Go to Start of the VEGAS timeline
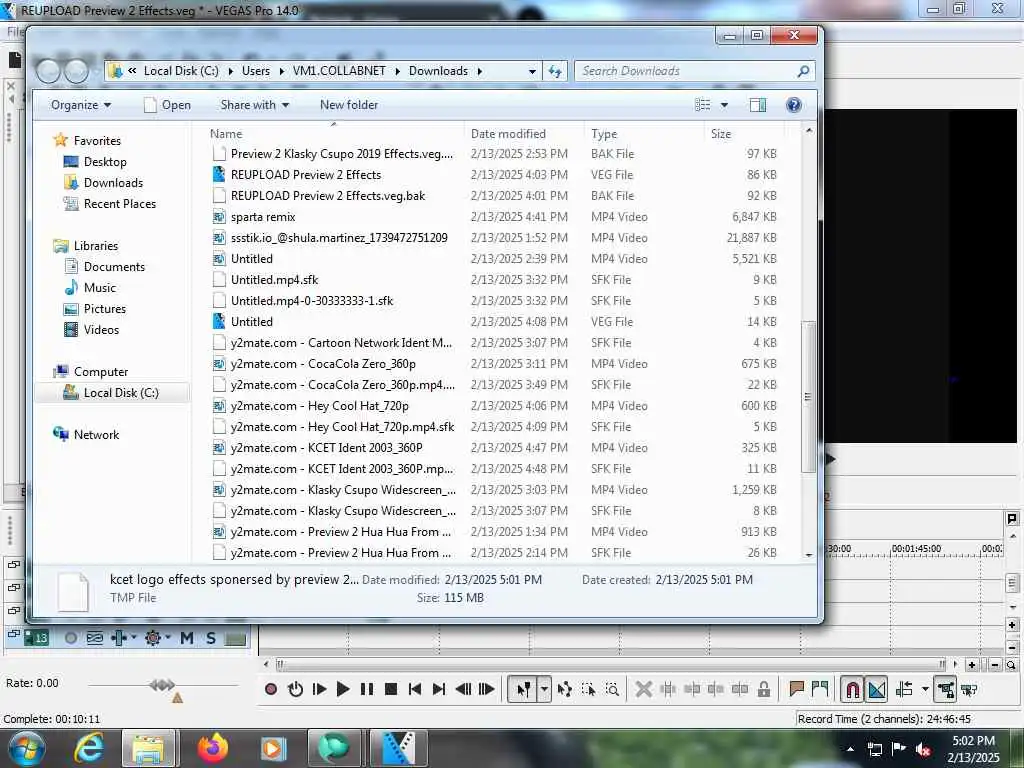 coord(415,689)
